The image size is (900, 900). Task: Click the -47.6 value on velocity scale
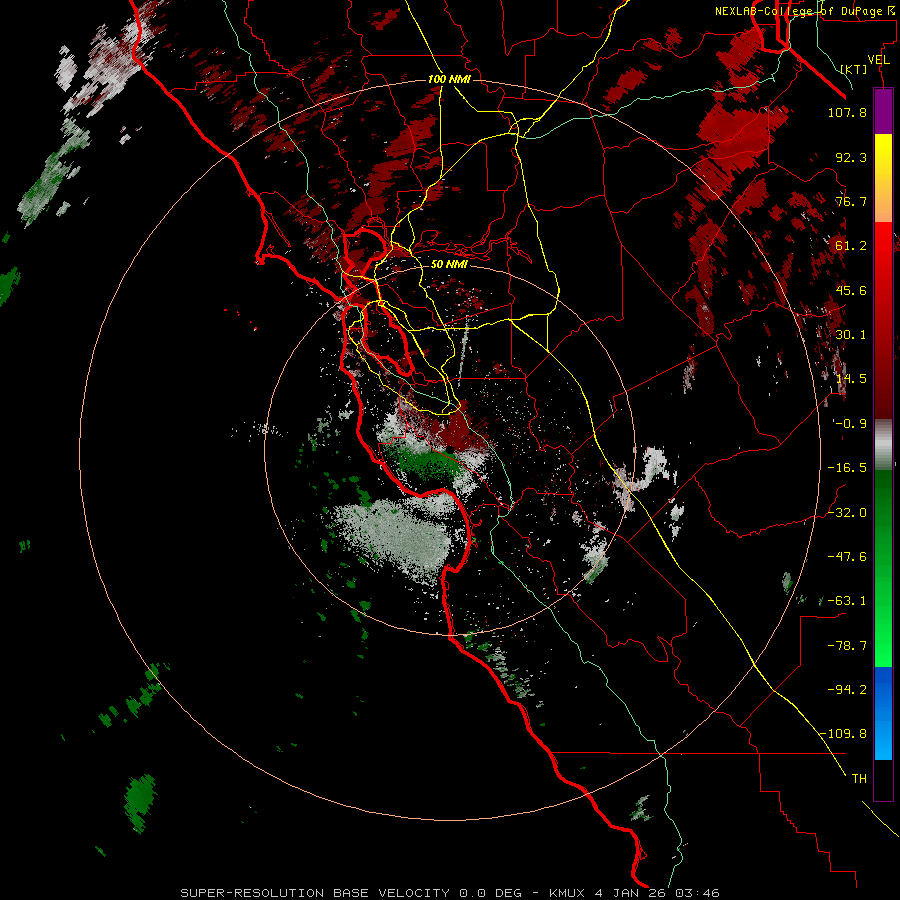pos(847,557)
